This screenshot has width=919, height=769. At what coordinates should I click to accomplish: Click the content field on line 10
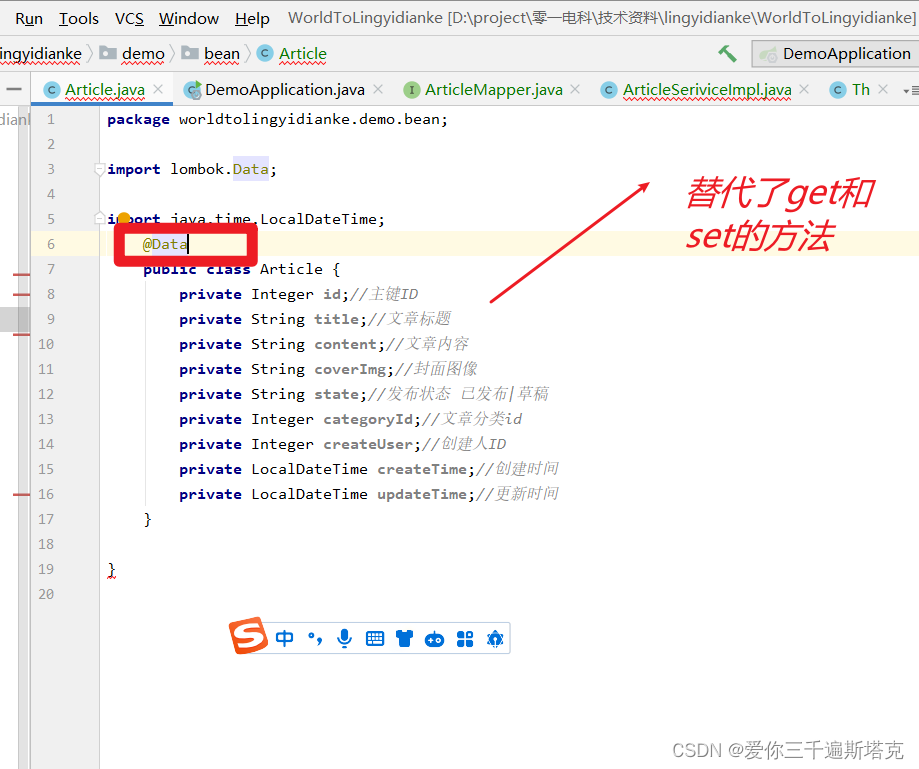(x=346, y=344)
